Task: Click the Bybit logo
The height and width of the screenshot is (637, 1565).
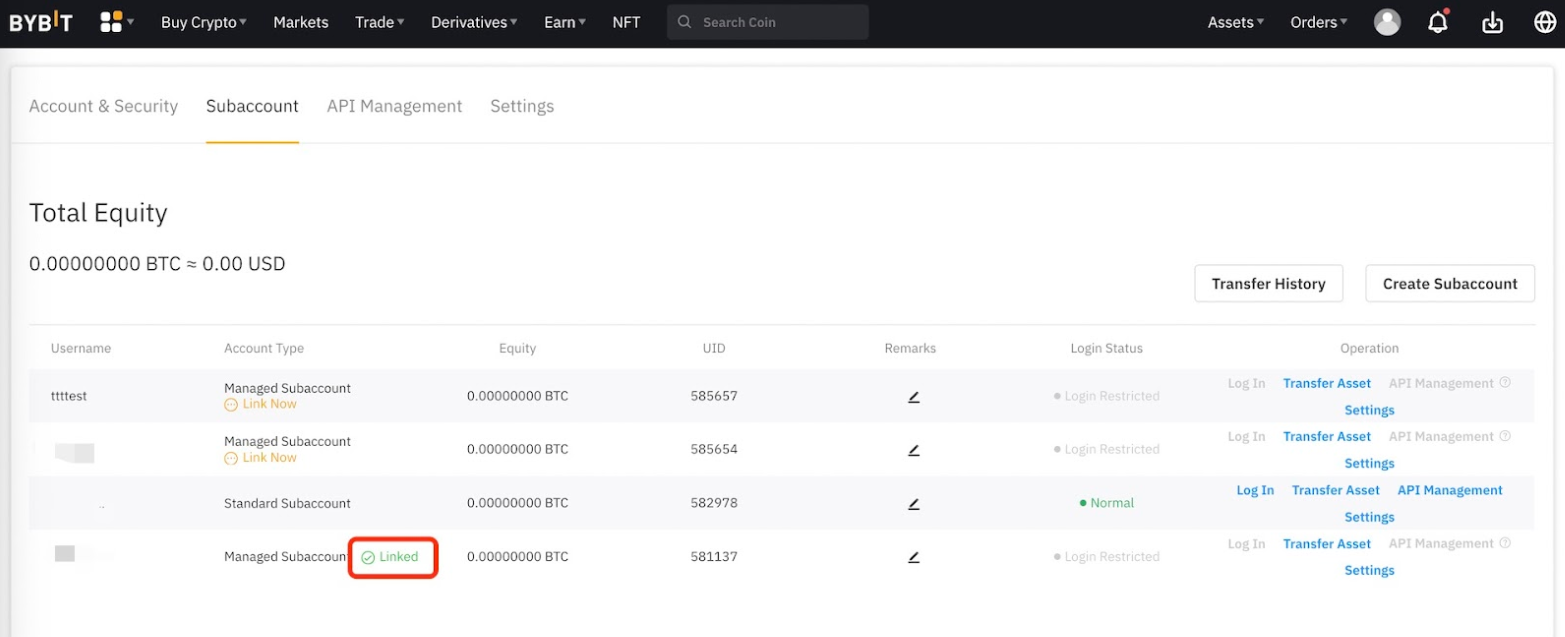Action: click(x=41, y=22)
